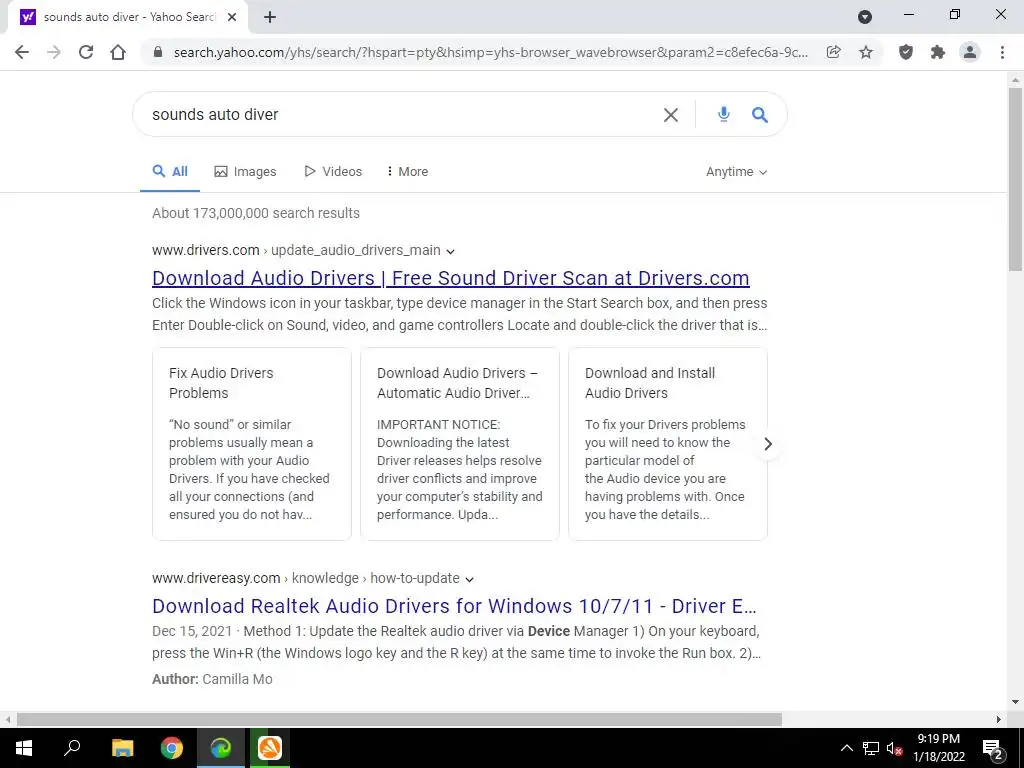Click the 'About 173,000,000 search results' text
The width and height of the screenshot is (1024, 768).
pos(256,214)
